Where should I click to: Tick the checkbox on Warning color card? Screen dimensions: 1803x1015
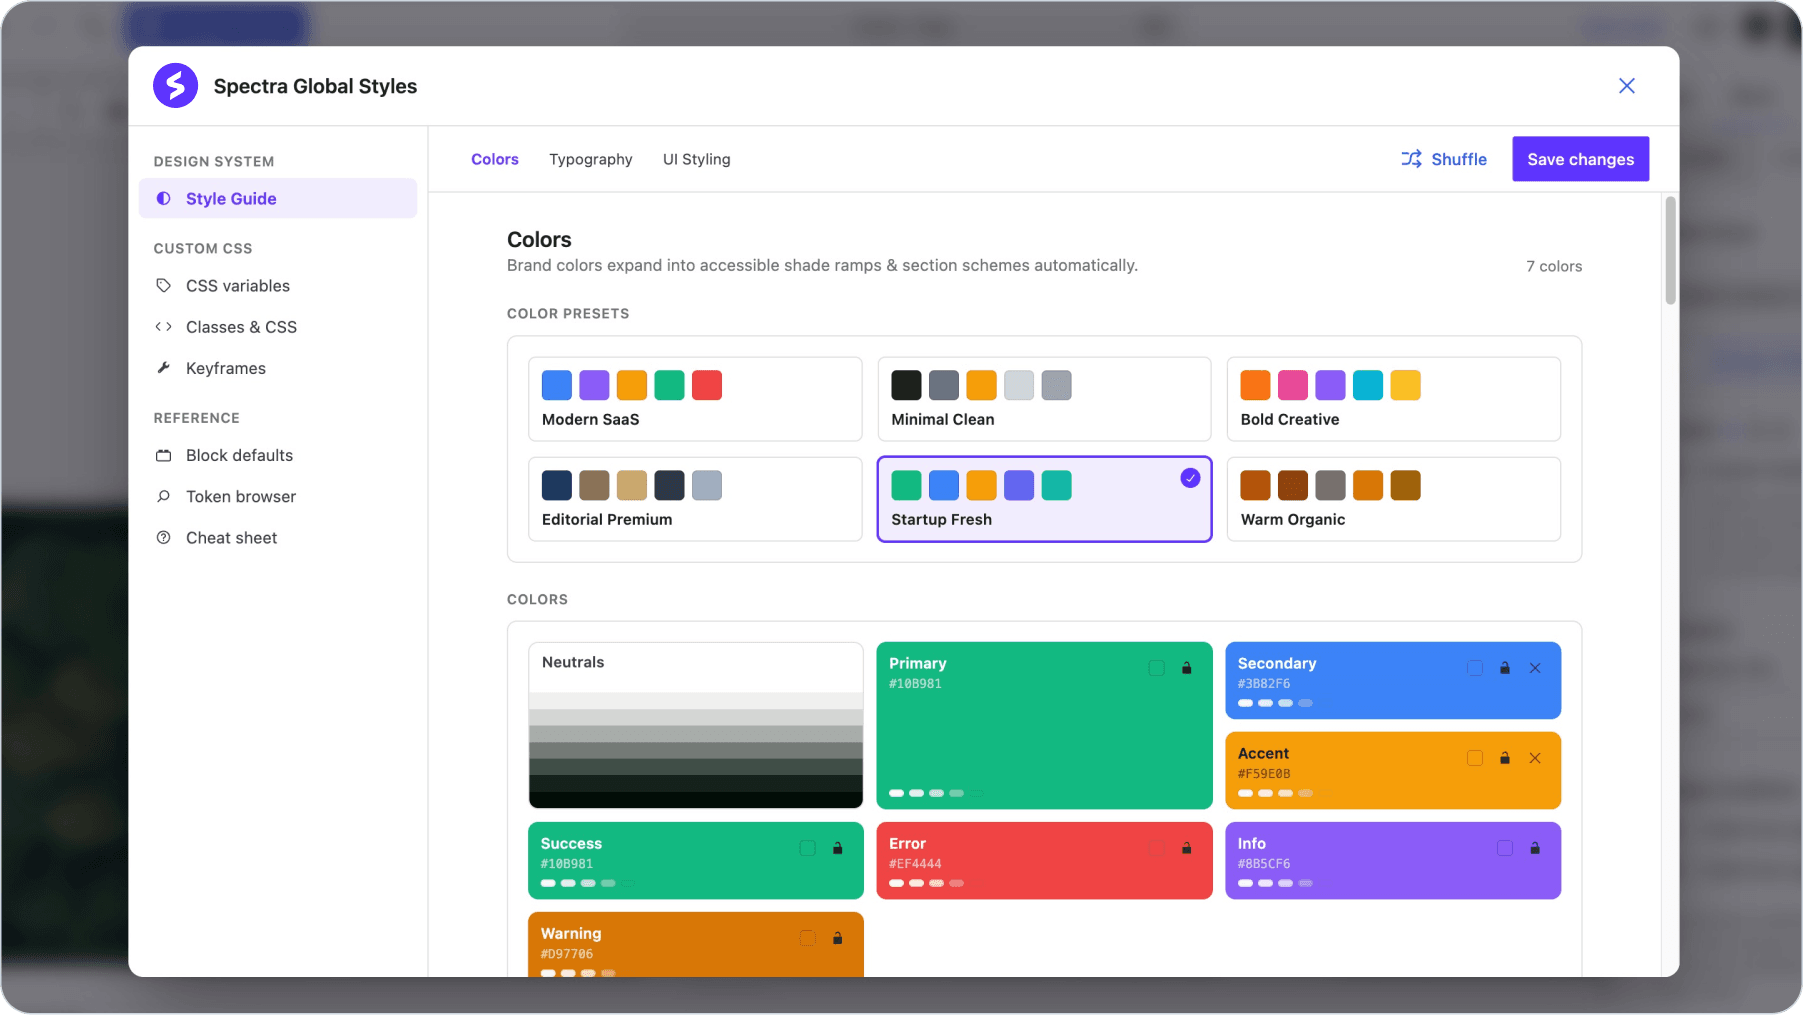pyautogui.click(x=808, y=938)
